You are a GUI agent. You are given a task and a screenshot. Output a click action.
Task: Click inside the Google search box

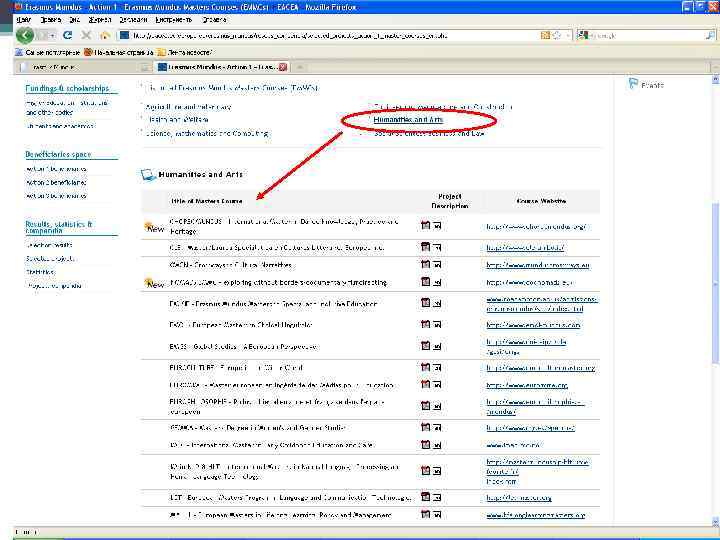coord(647,35)
